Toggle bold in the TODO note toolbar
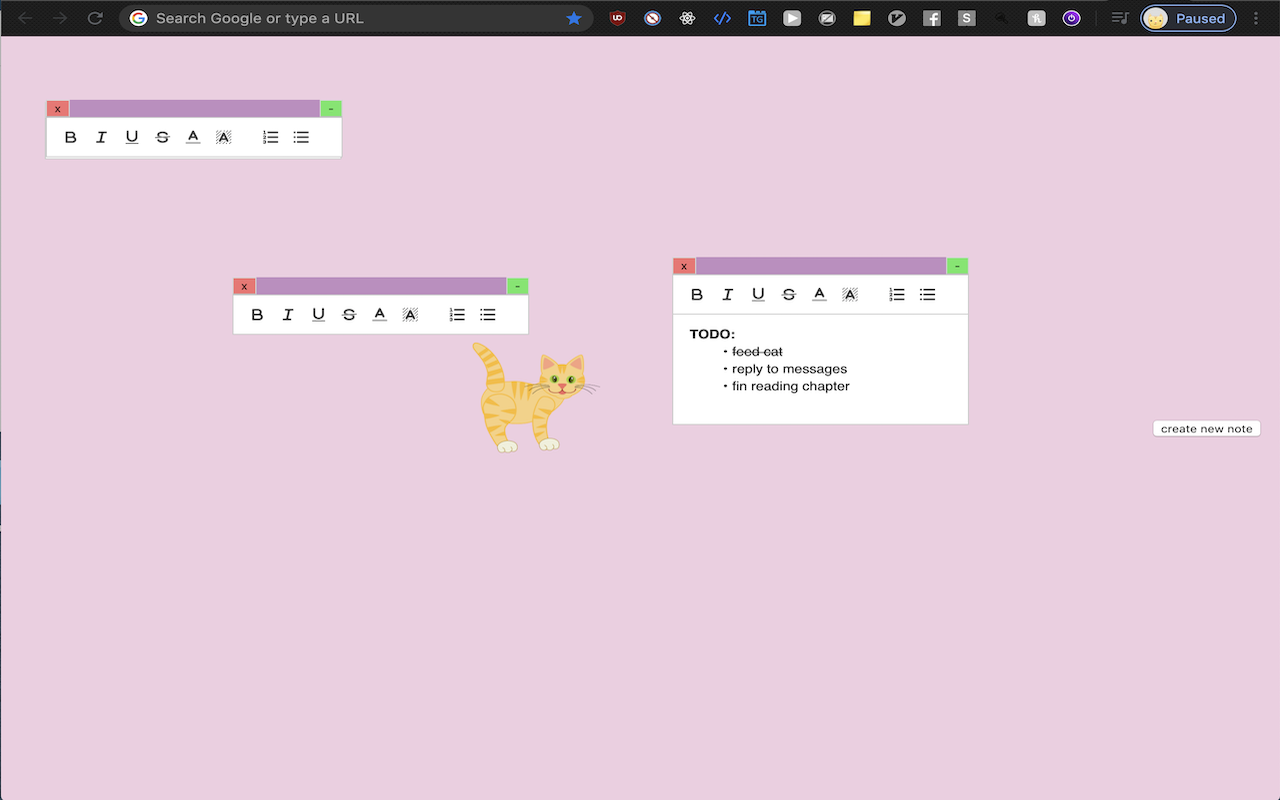The image size is (1280, 800). click(697, 294)
